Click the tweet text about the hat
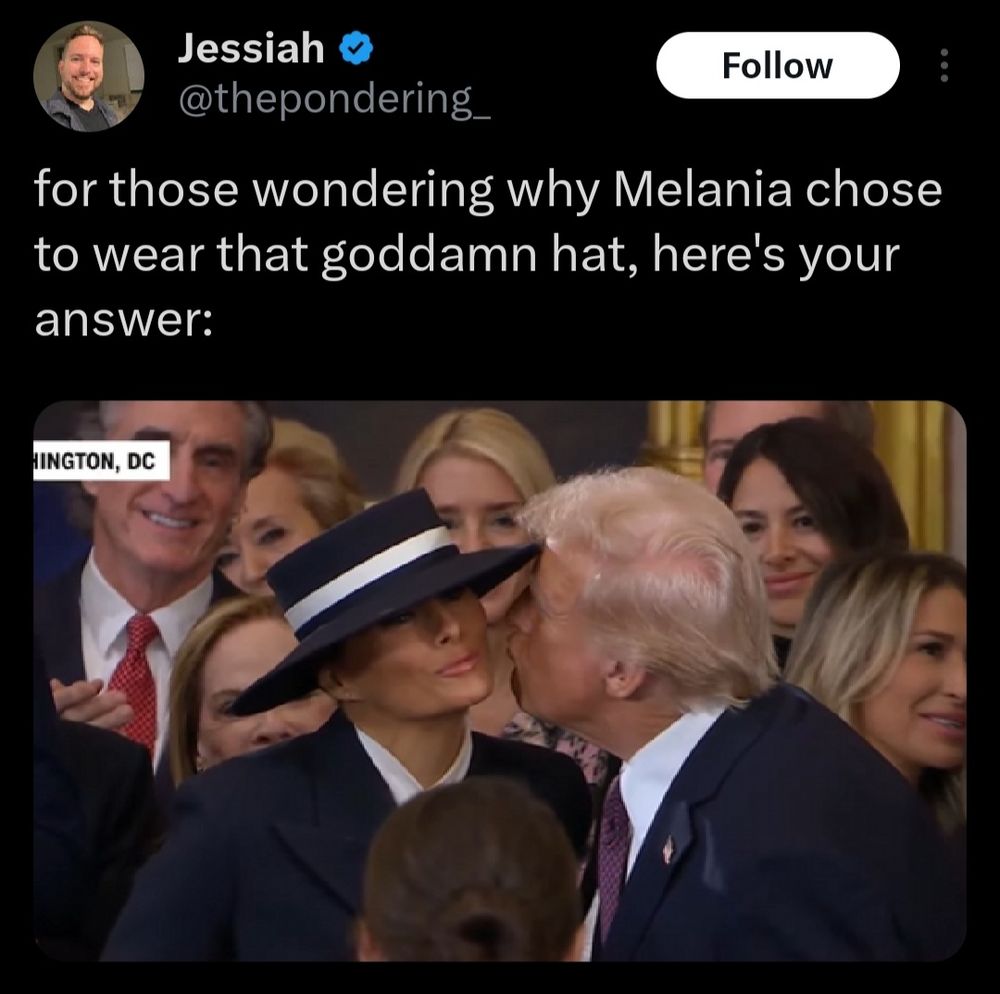Screen dimensions: 1000x994 point(488,255)
